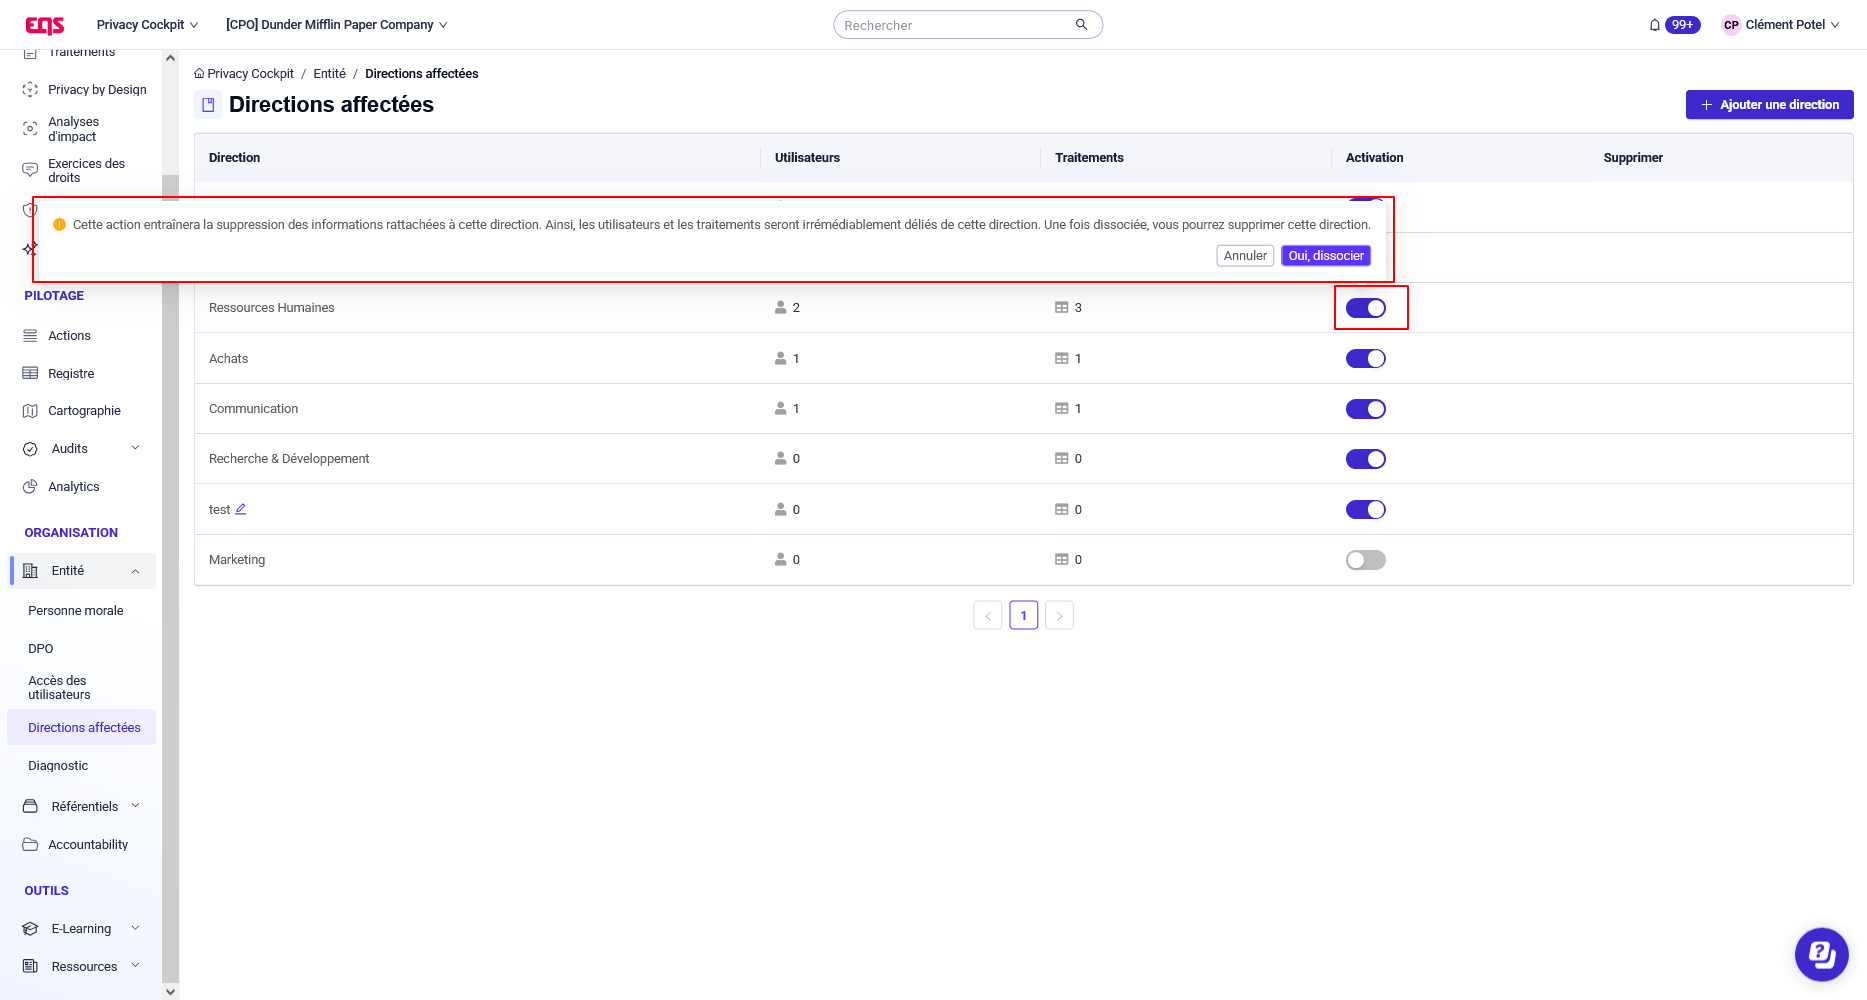This screenshot has width=1867, height=1000.
Task: Click the Analyses d'impact icon
Action: click(x=30, y=129)
